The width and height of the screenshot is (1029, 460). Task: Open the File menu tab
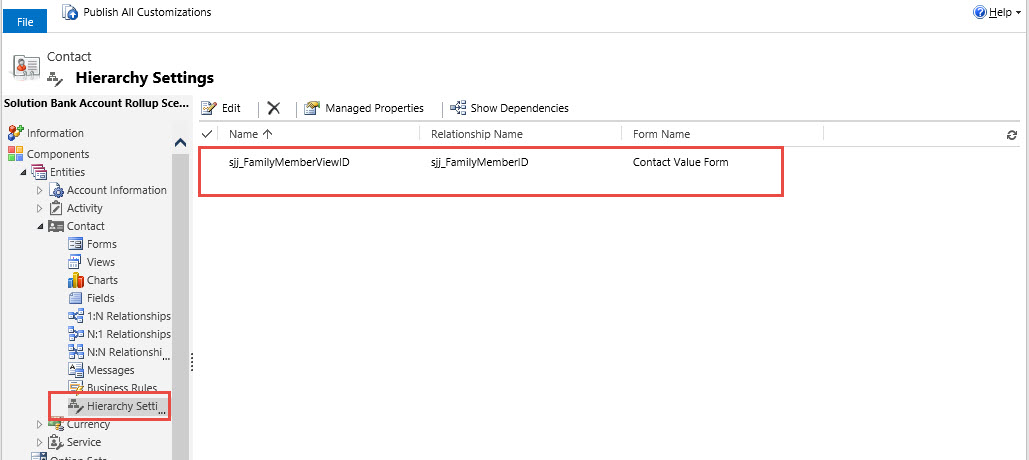(25, 21)
